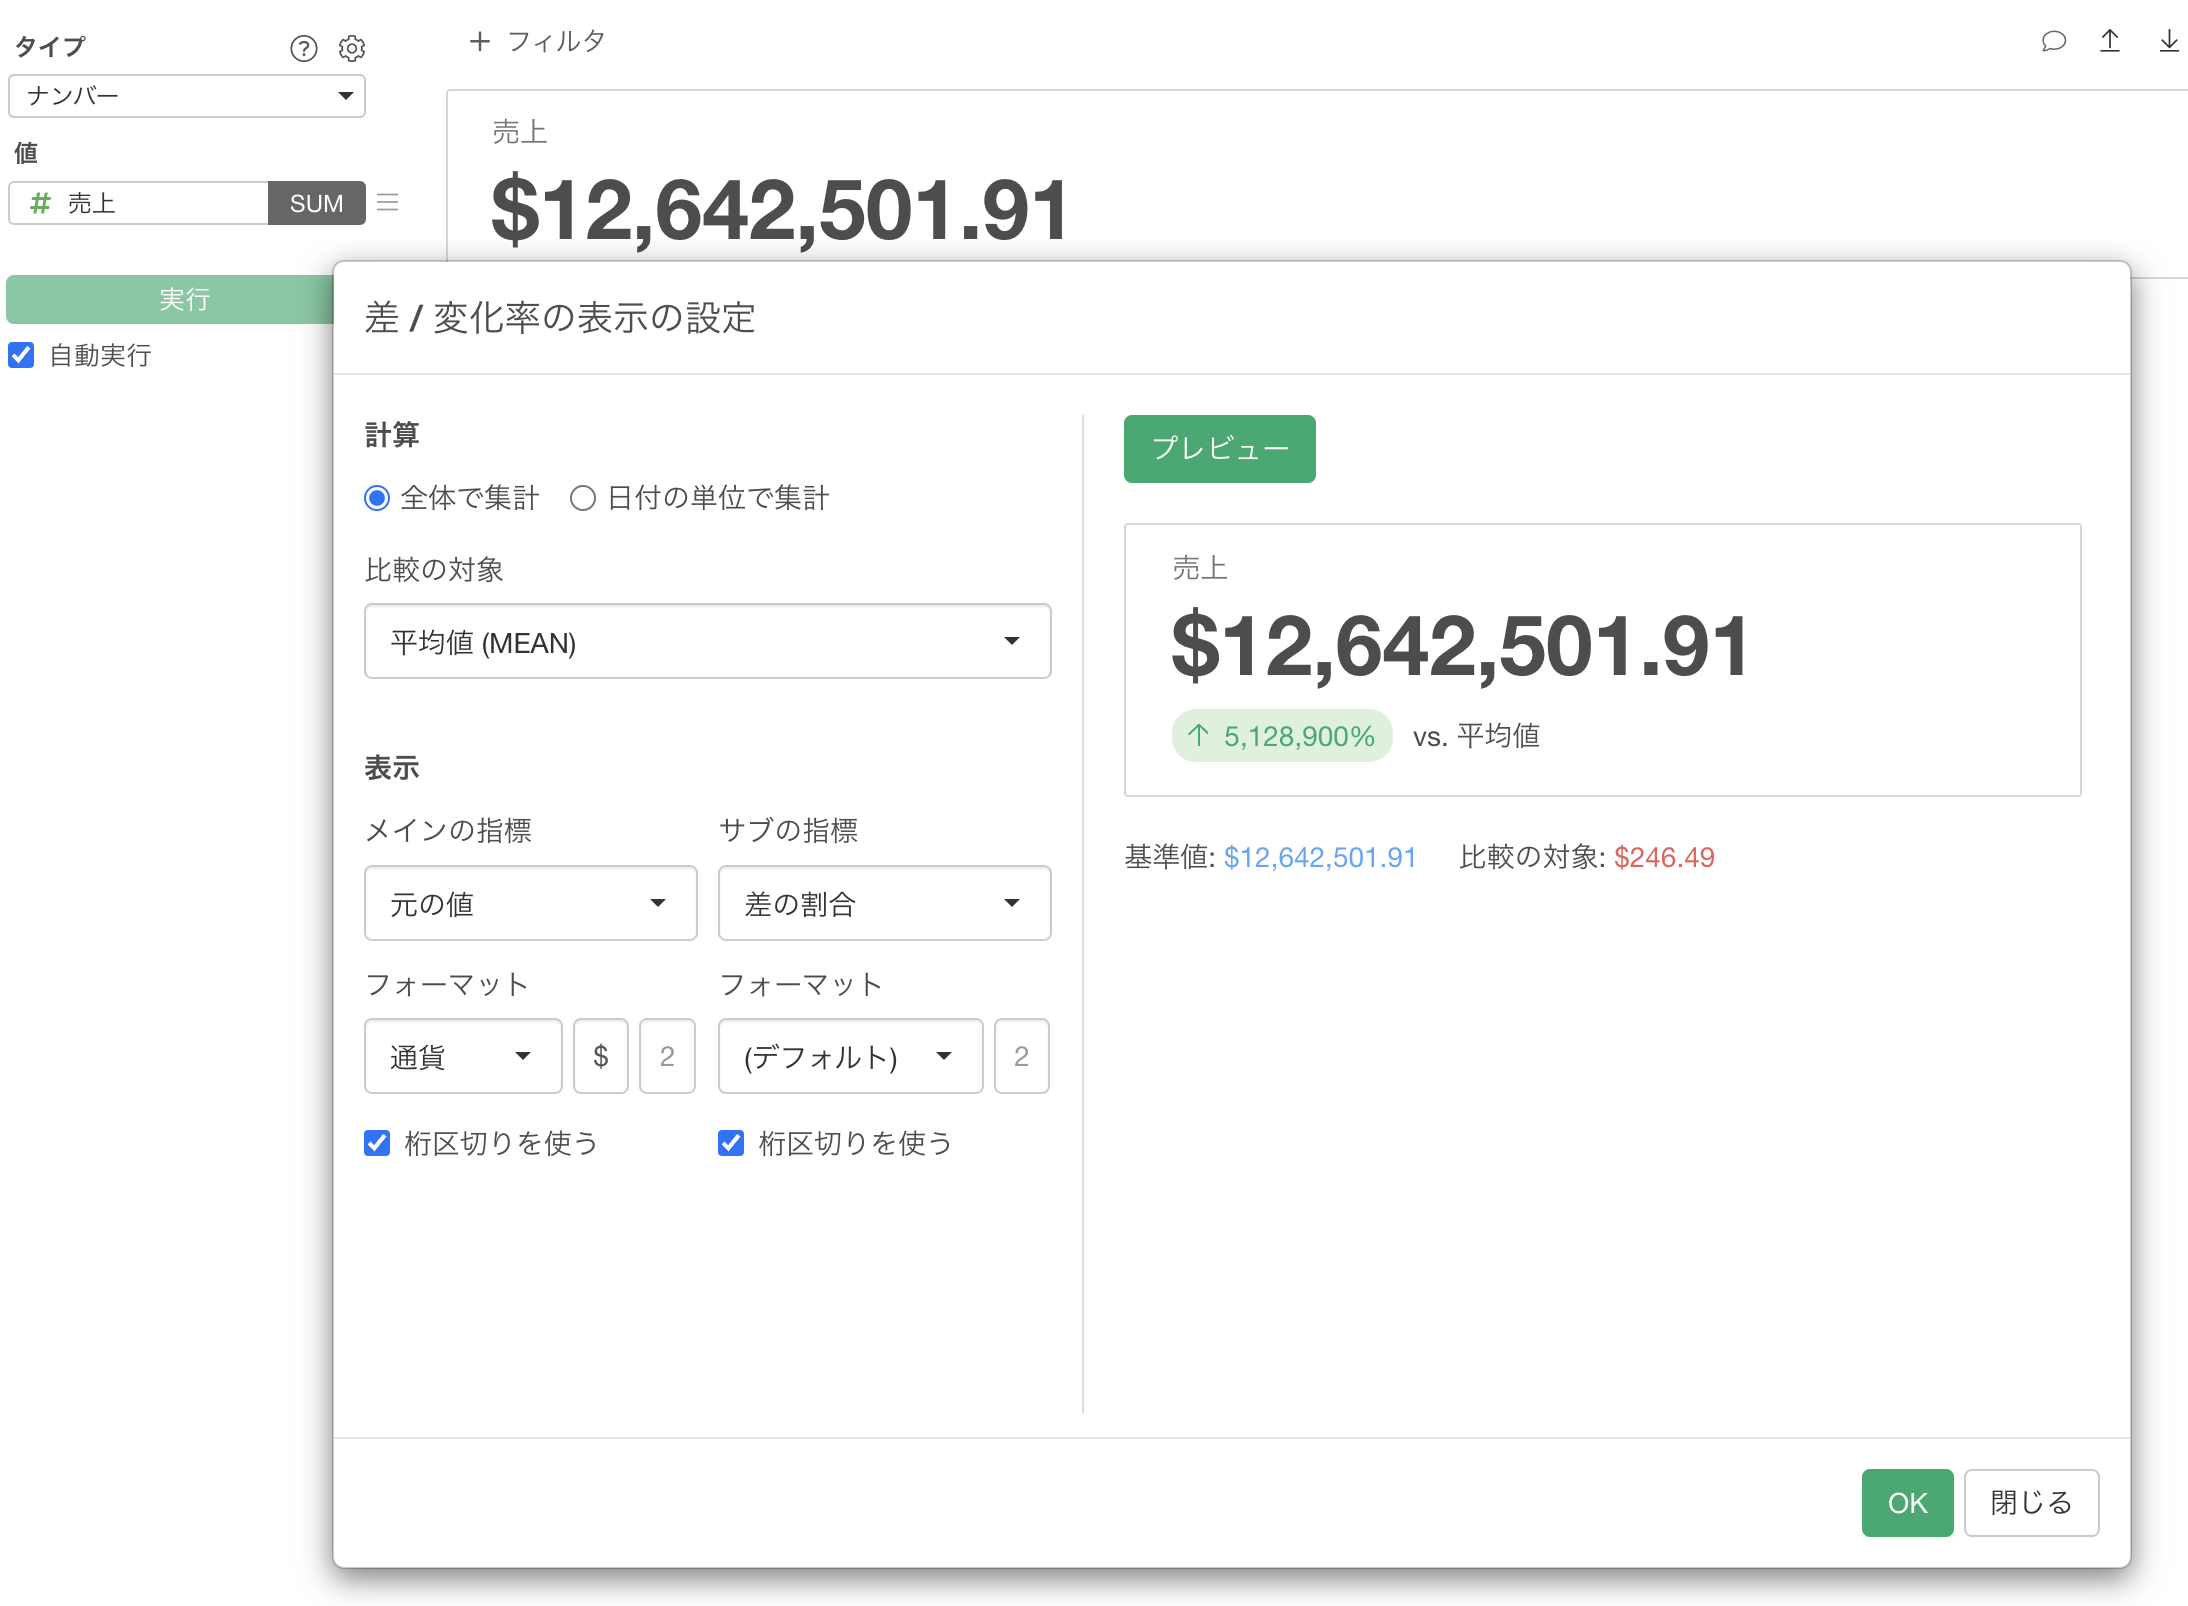Toggle main metric 桁区切りを使う checkbox
The width and height of the screenshot is (2188, 1606).
(377, 1143)
